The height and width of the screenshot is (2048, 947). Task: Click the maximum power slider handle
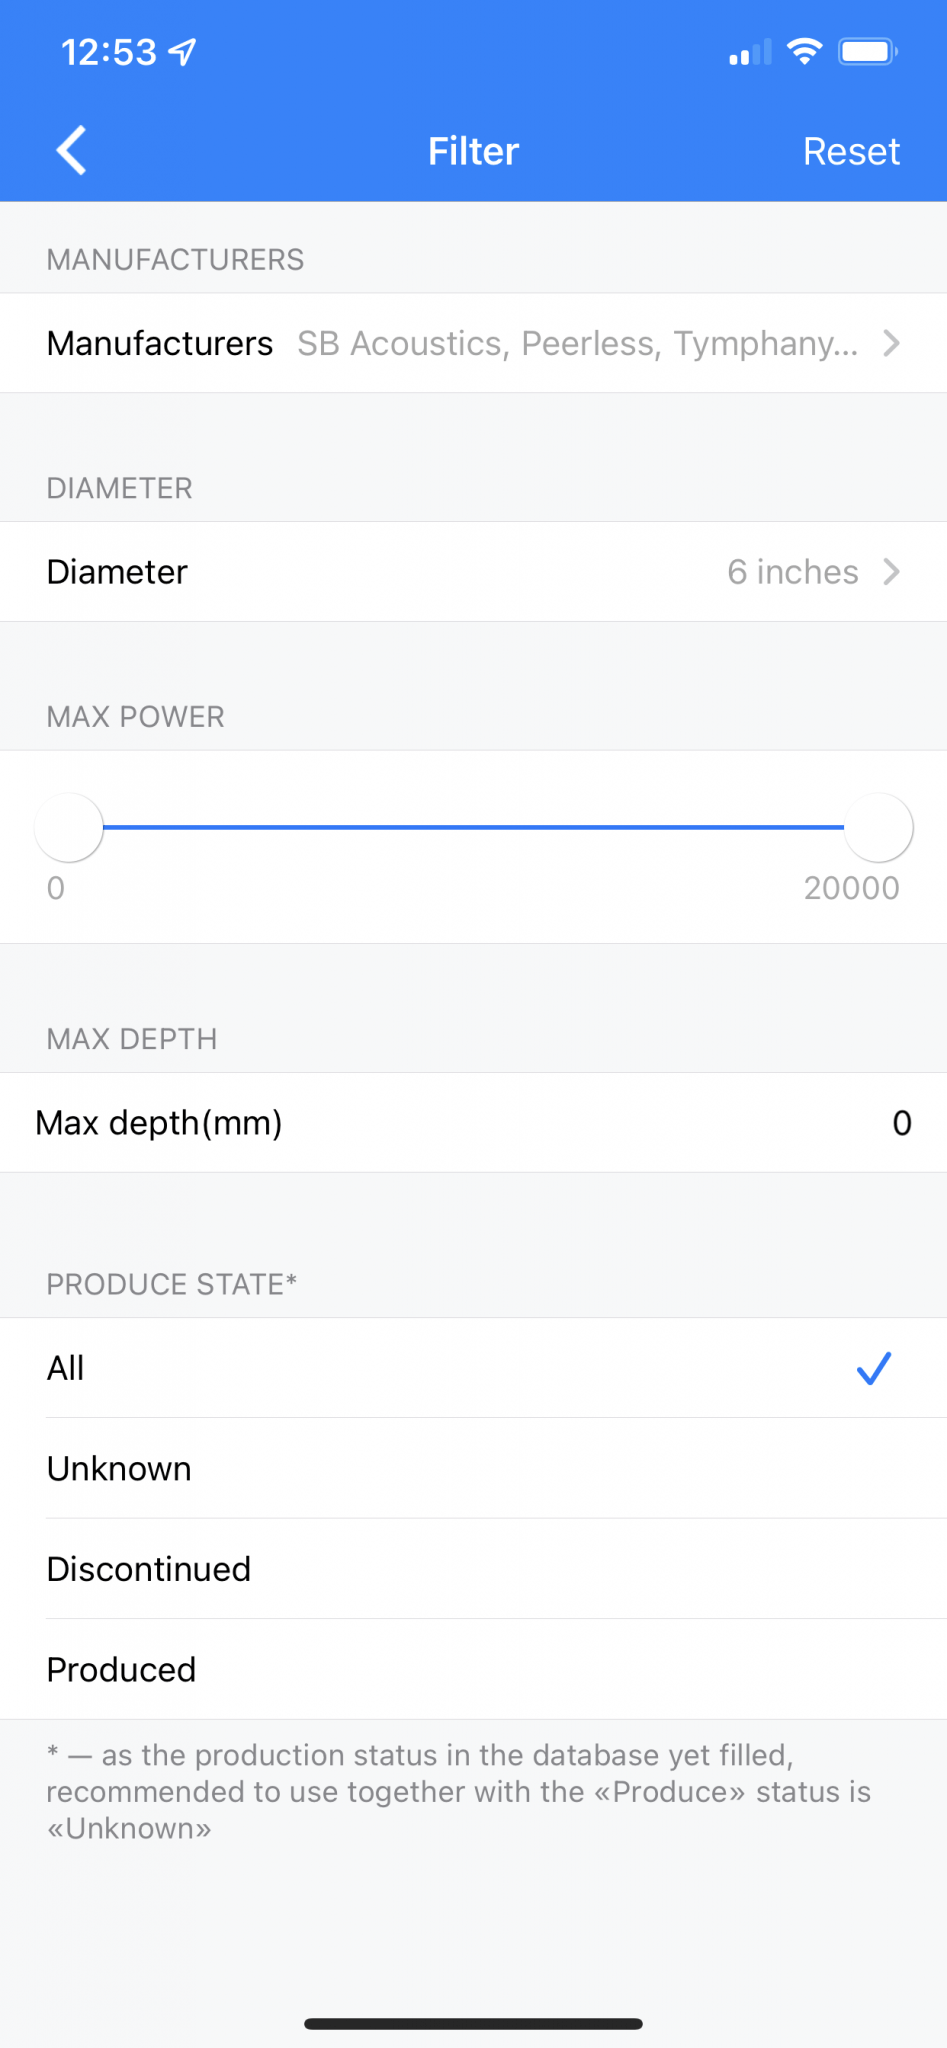pos(879,828)
